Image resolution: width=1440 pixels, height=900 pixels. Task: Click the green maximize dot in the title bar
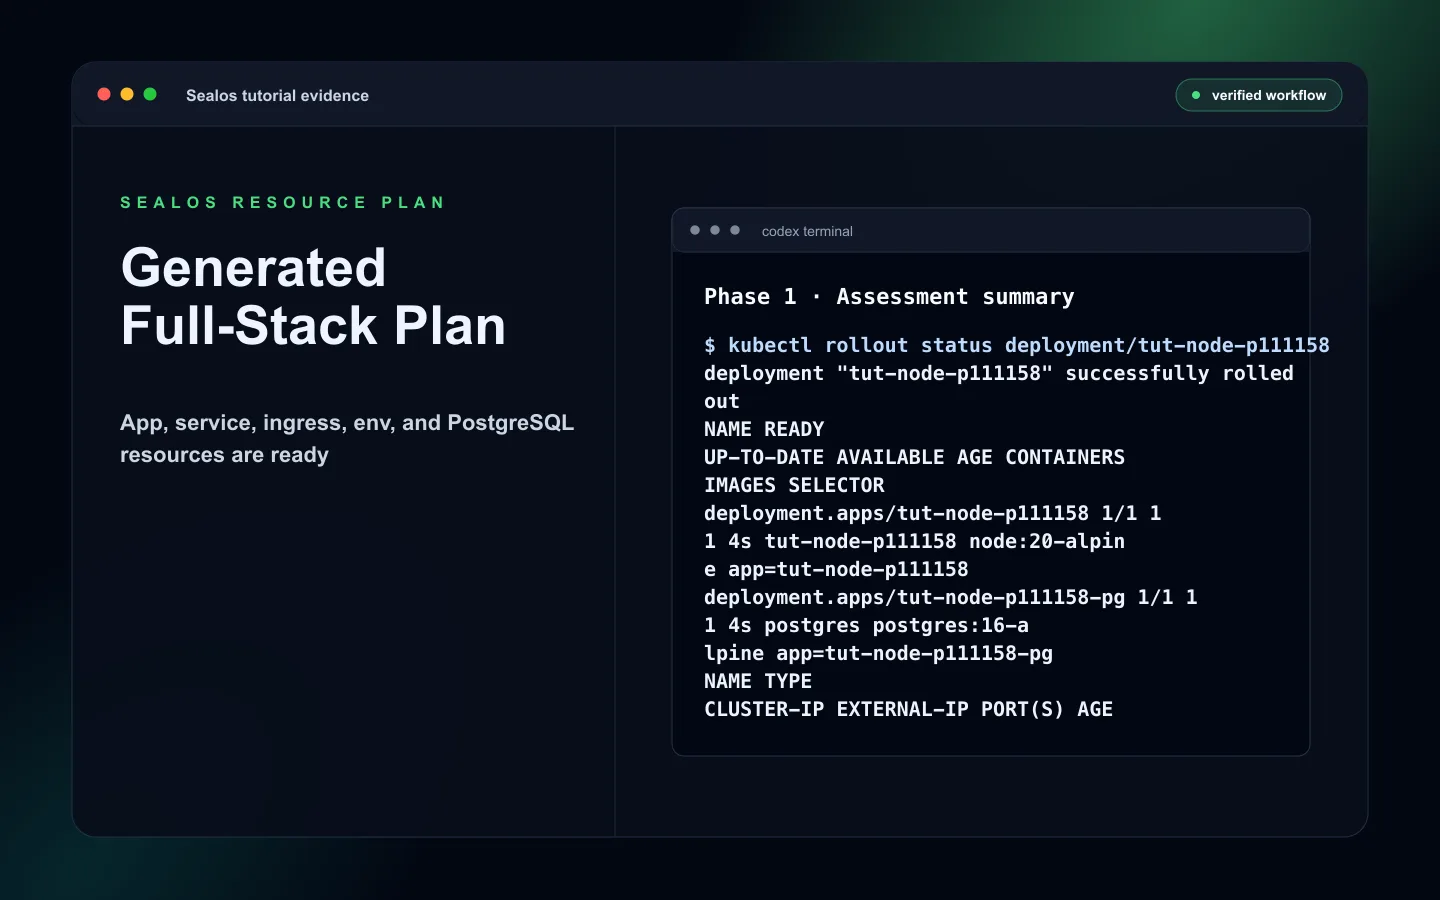[x=150, y=94]
